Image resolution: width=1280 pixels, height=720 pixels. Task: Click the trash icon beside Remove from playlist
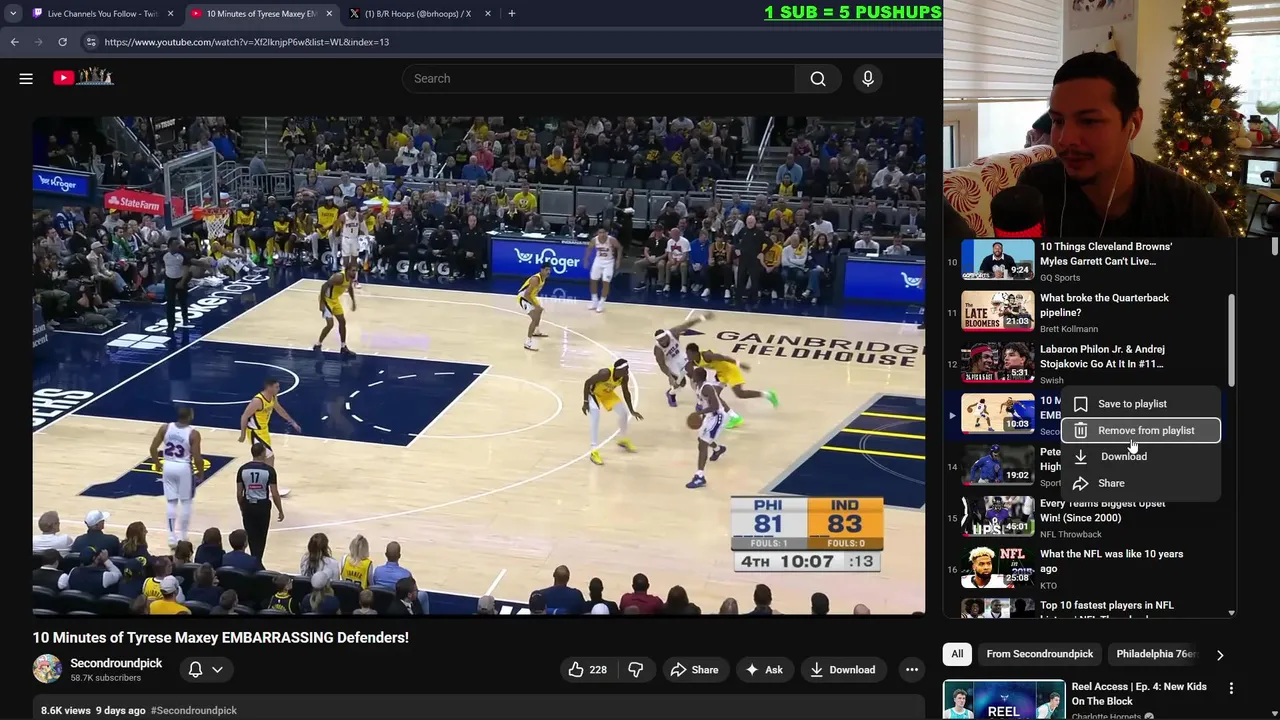point(1080,430)
